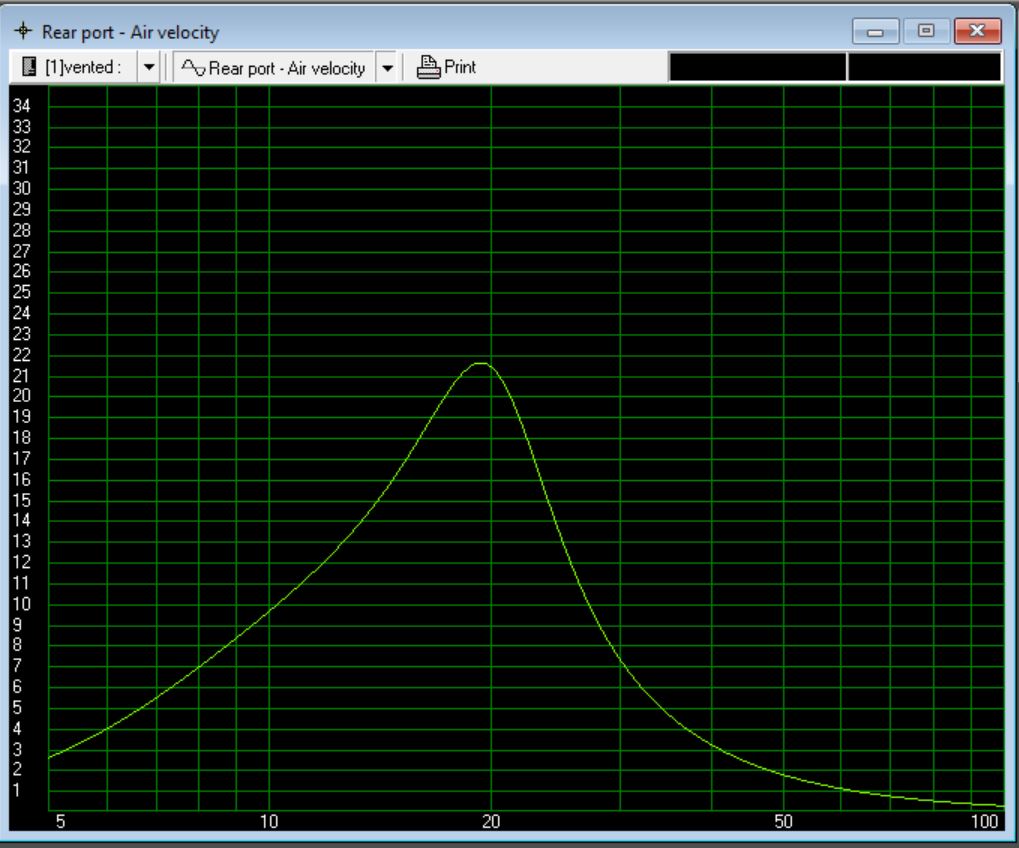Click the 5 frequency axis label

coord(60,821)
